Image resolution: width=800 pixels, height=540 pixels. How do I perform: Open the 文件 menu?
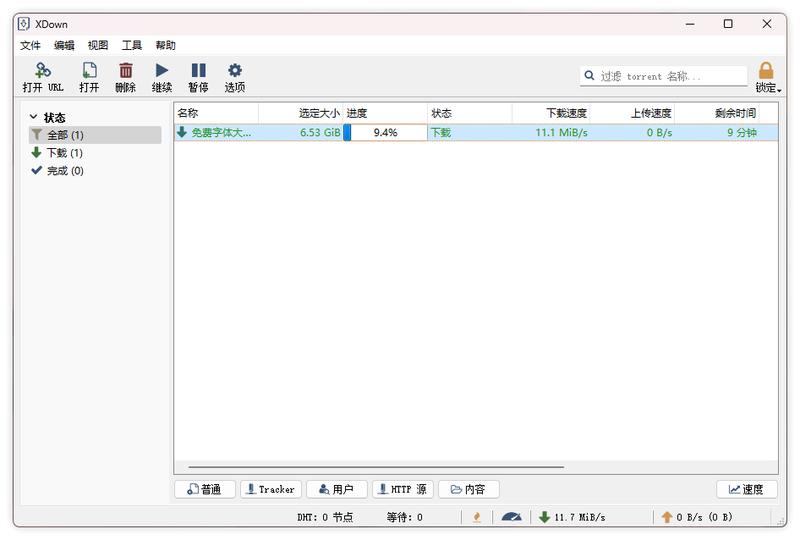tap(30, 45)
